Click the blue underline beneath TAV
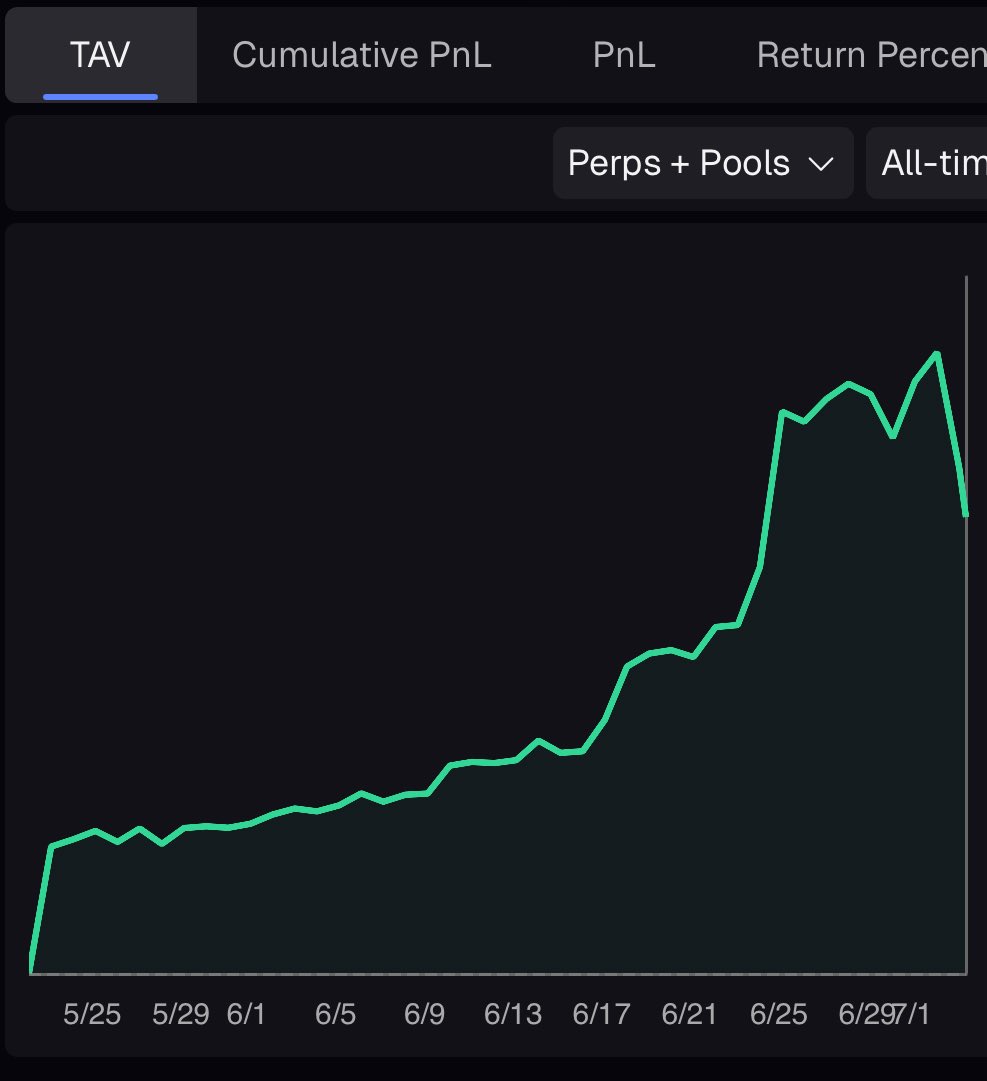This screenshot has height=1081, width=987. coord(100,97)
